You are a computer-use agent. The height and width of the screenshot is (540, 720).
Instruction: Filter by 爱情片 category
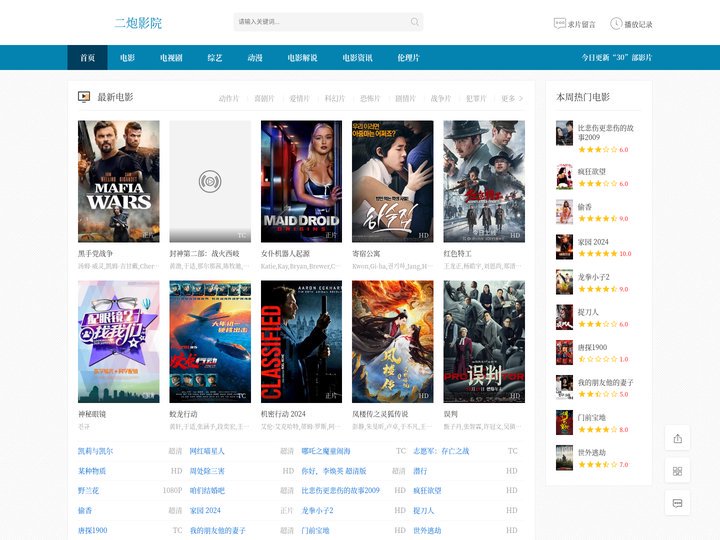click(x=299, y=98)
